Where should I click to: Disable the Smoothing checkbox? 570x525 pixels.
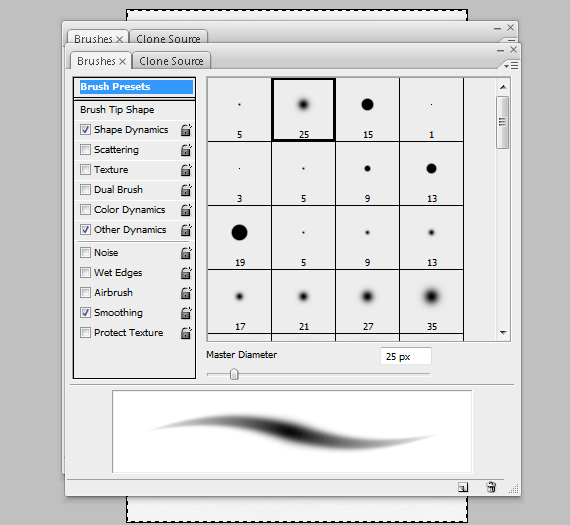pos(85,312)
